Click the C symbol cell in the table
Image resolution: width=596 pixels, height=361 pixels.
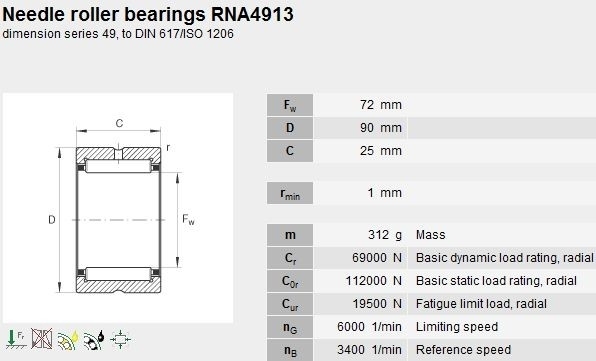click(x=290, y=151)
